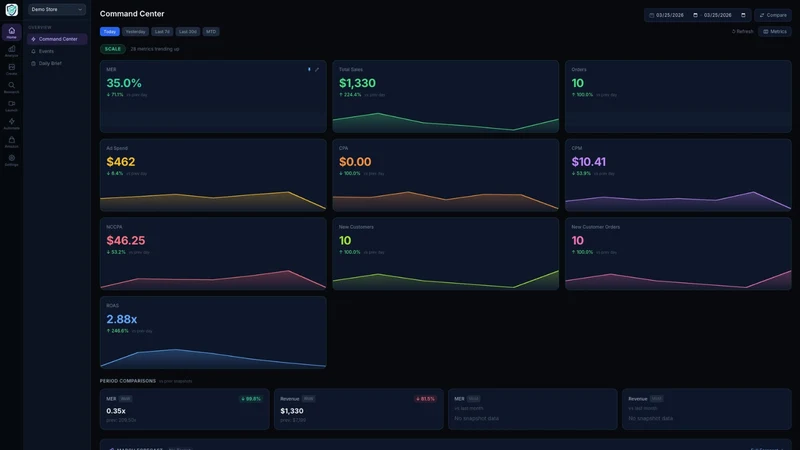Select the Last 7d range tab
This screenshot has height=450, width=800.
[x=162, y=32]
